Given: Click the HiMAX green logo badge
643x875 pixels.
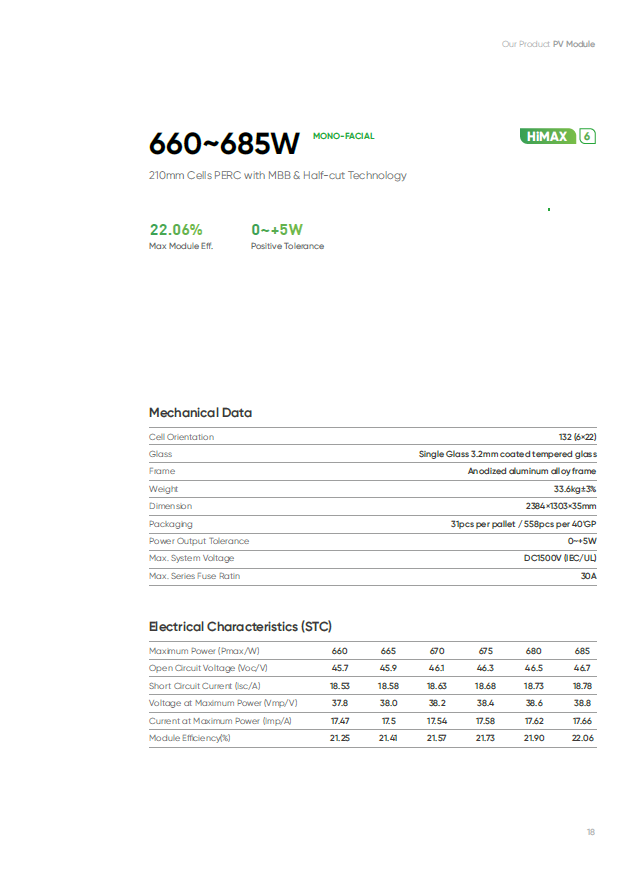Looking at the screenshot, I should point(547,136).
